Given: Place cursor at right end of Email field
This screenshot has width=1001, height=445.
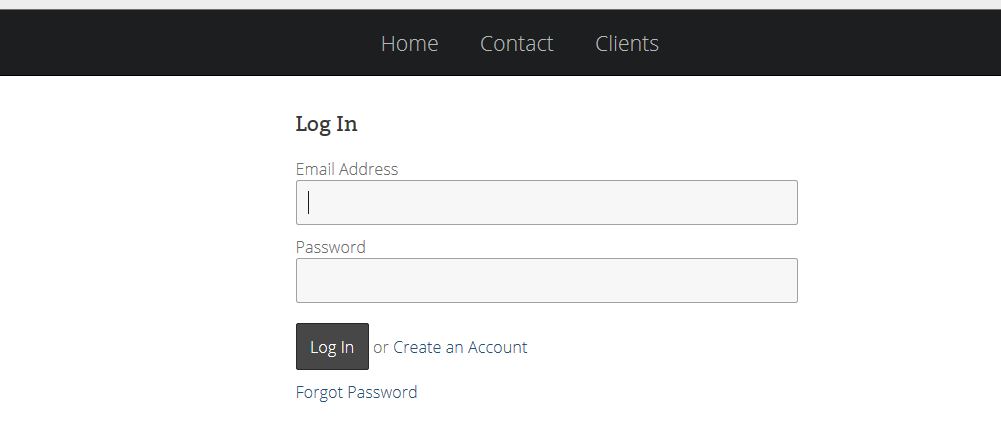Looking at the screenshot, I should click(785, 202).
